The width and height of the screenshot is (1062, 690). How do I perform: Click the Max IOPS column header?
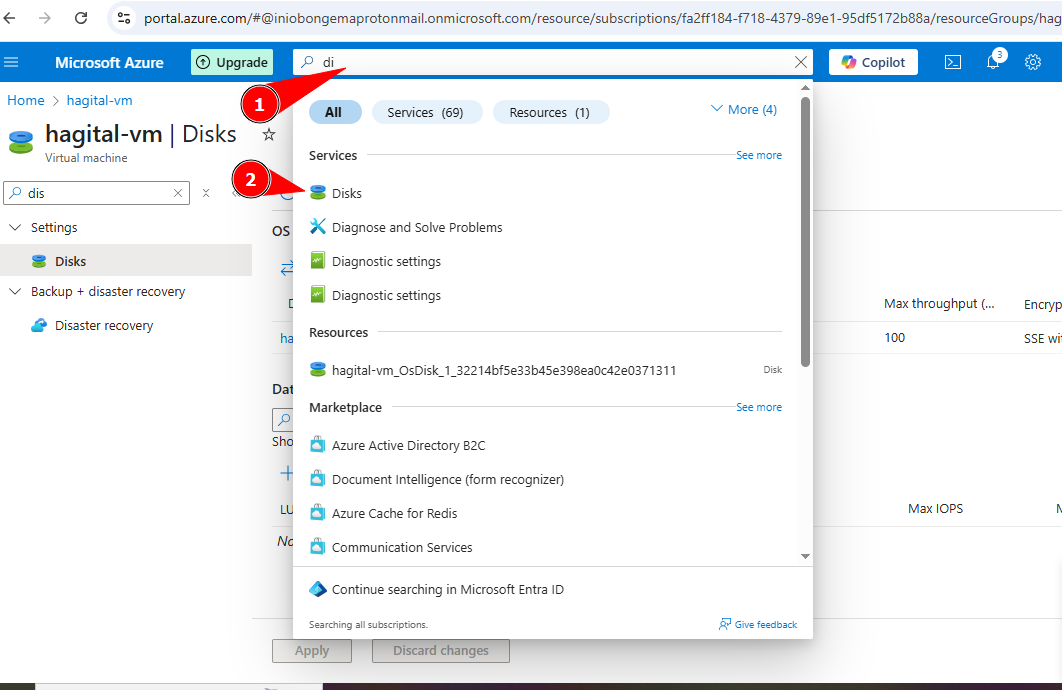pos(935,509)
